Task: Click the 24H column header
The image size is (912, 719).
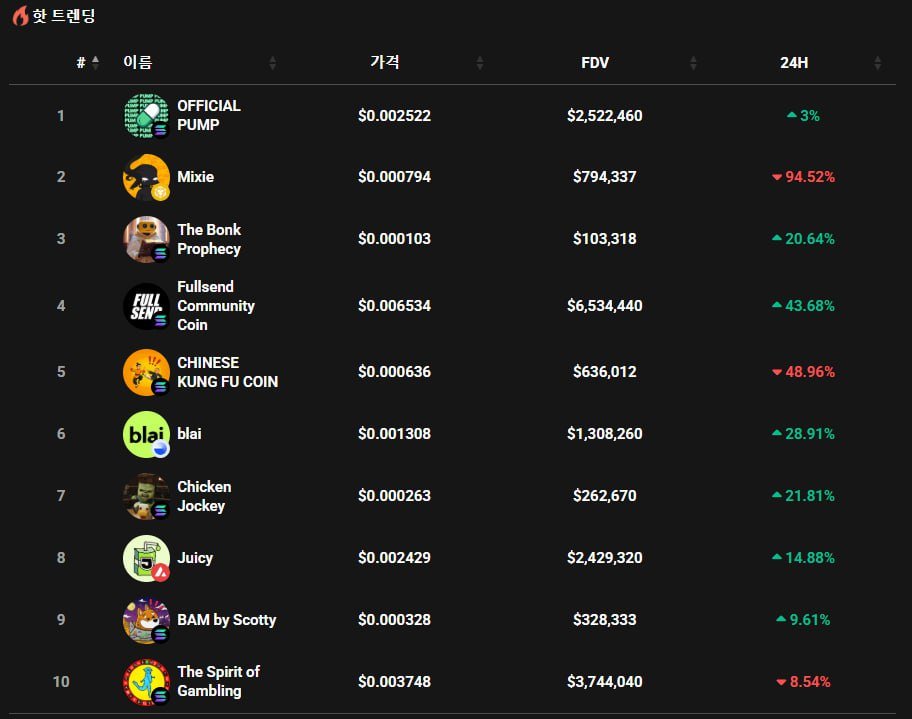Action: (x=794, y=62)
